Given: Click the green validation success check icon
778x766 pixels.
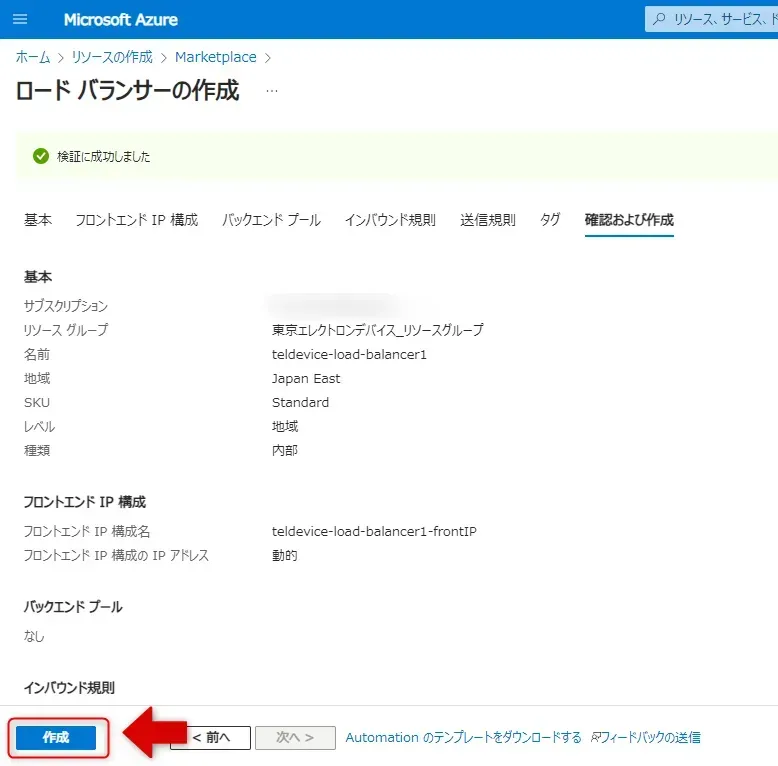Looking at the screenshot, I should tap(41, 156).
